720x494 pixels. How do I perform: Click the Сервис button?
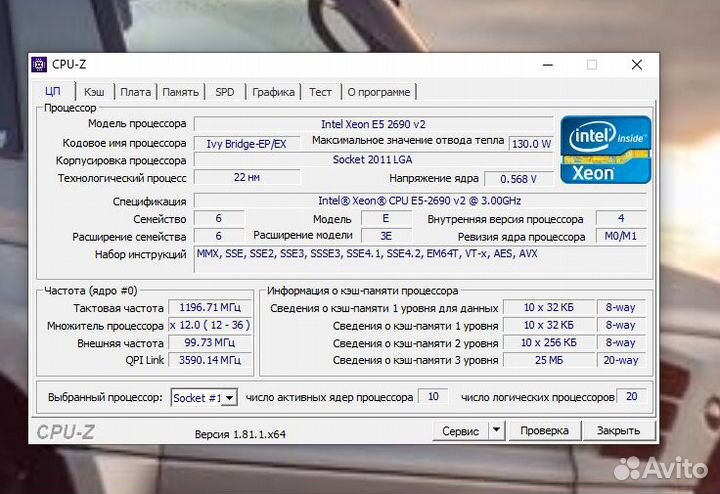click(x=460, y=431)
